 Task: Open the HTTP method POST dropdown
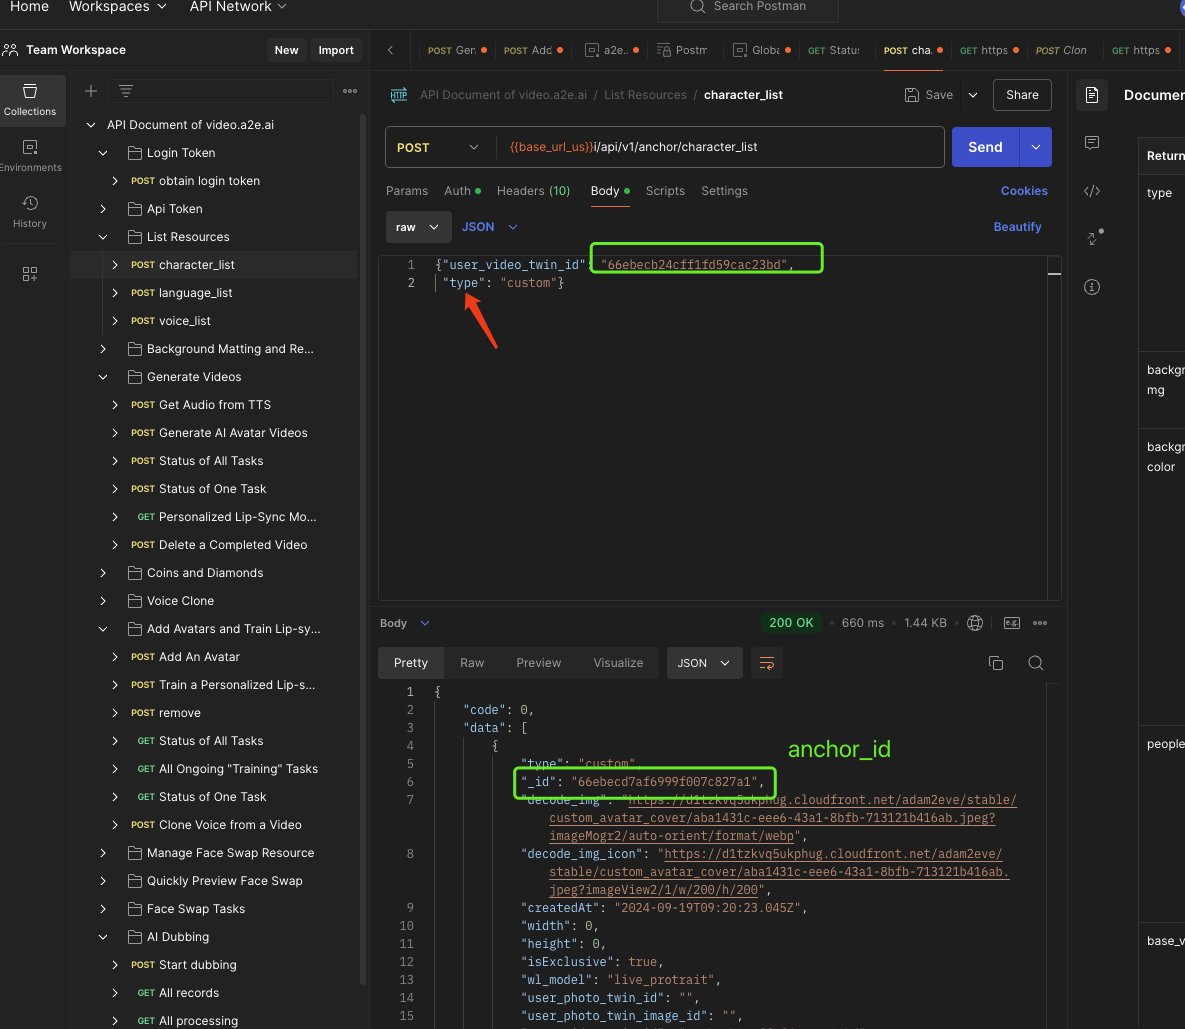coord(438,147)
